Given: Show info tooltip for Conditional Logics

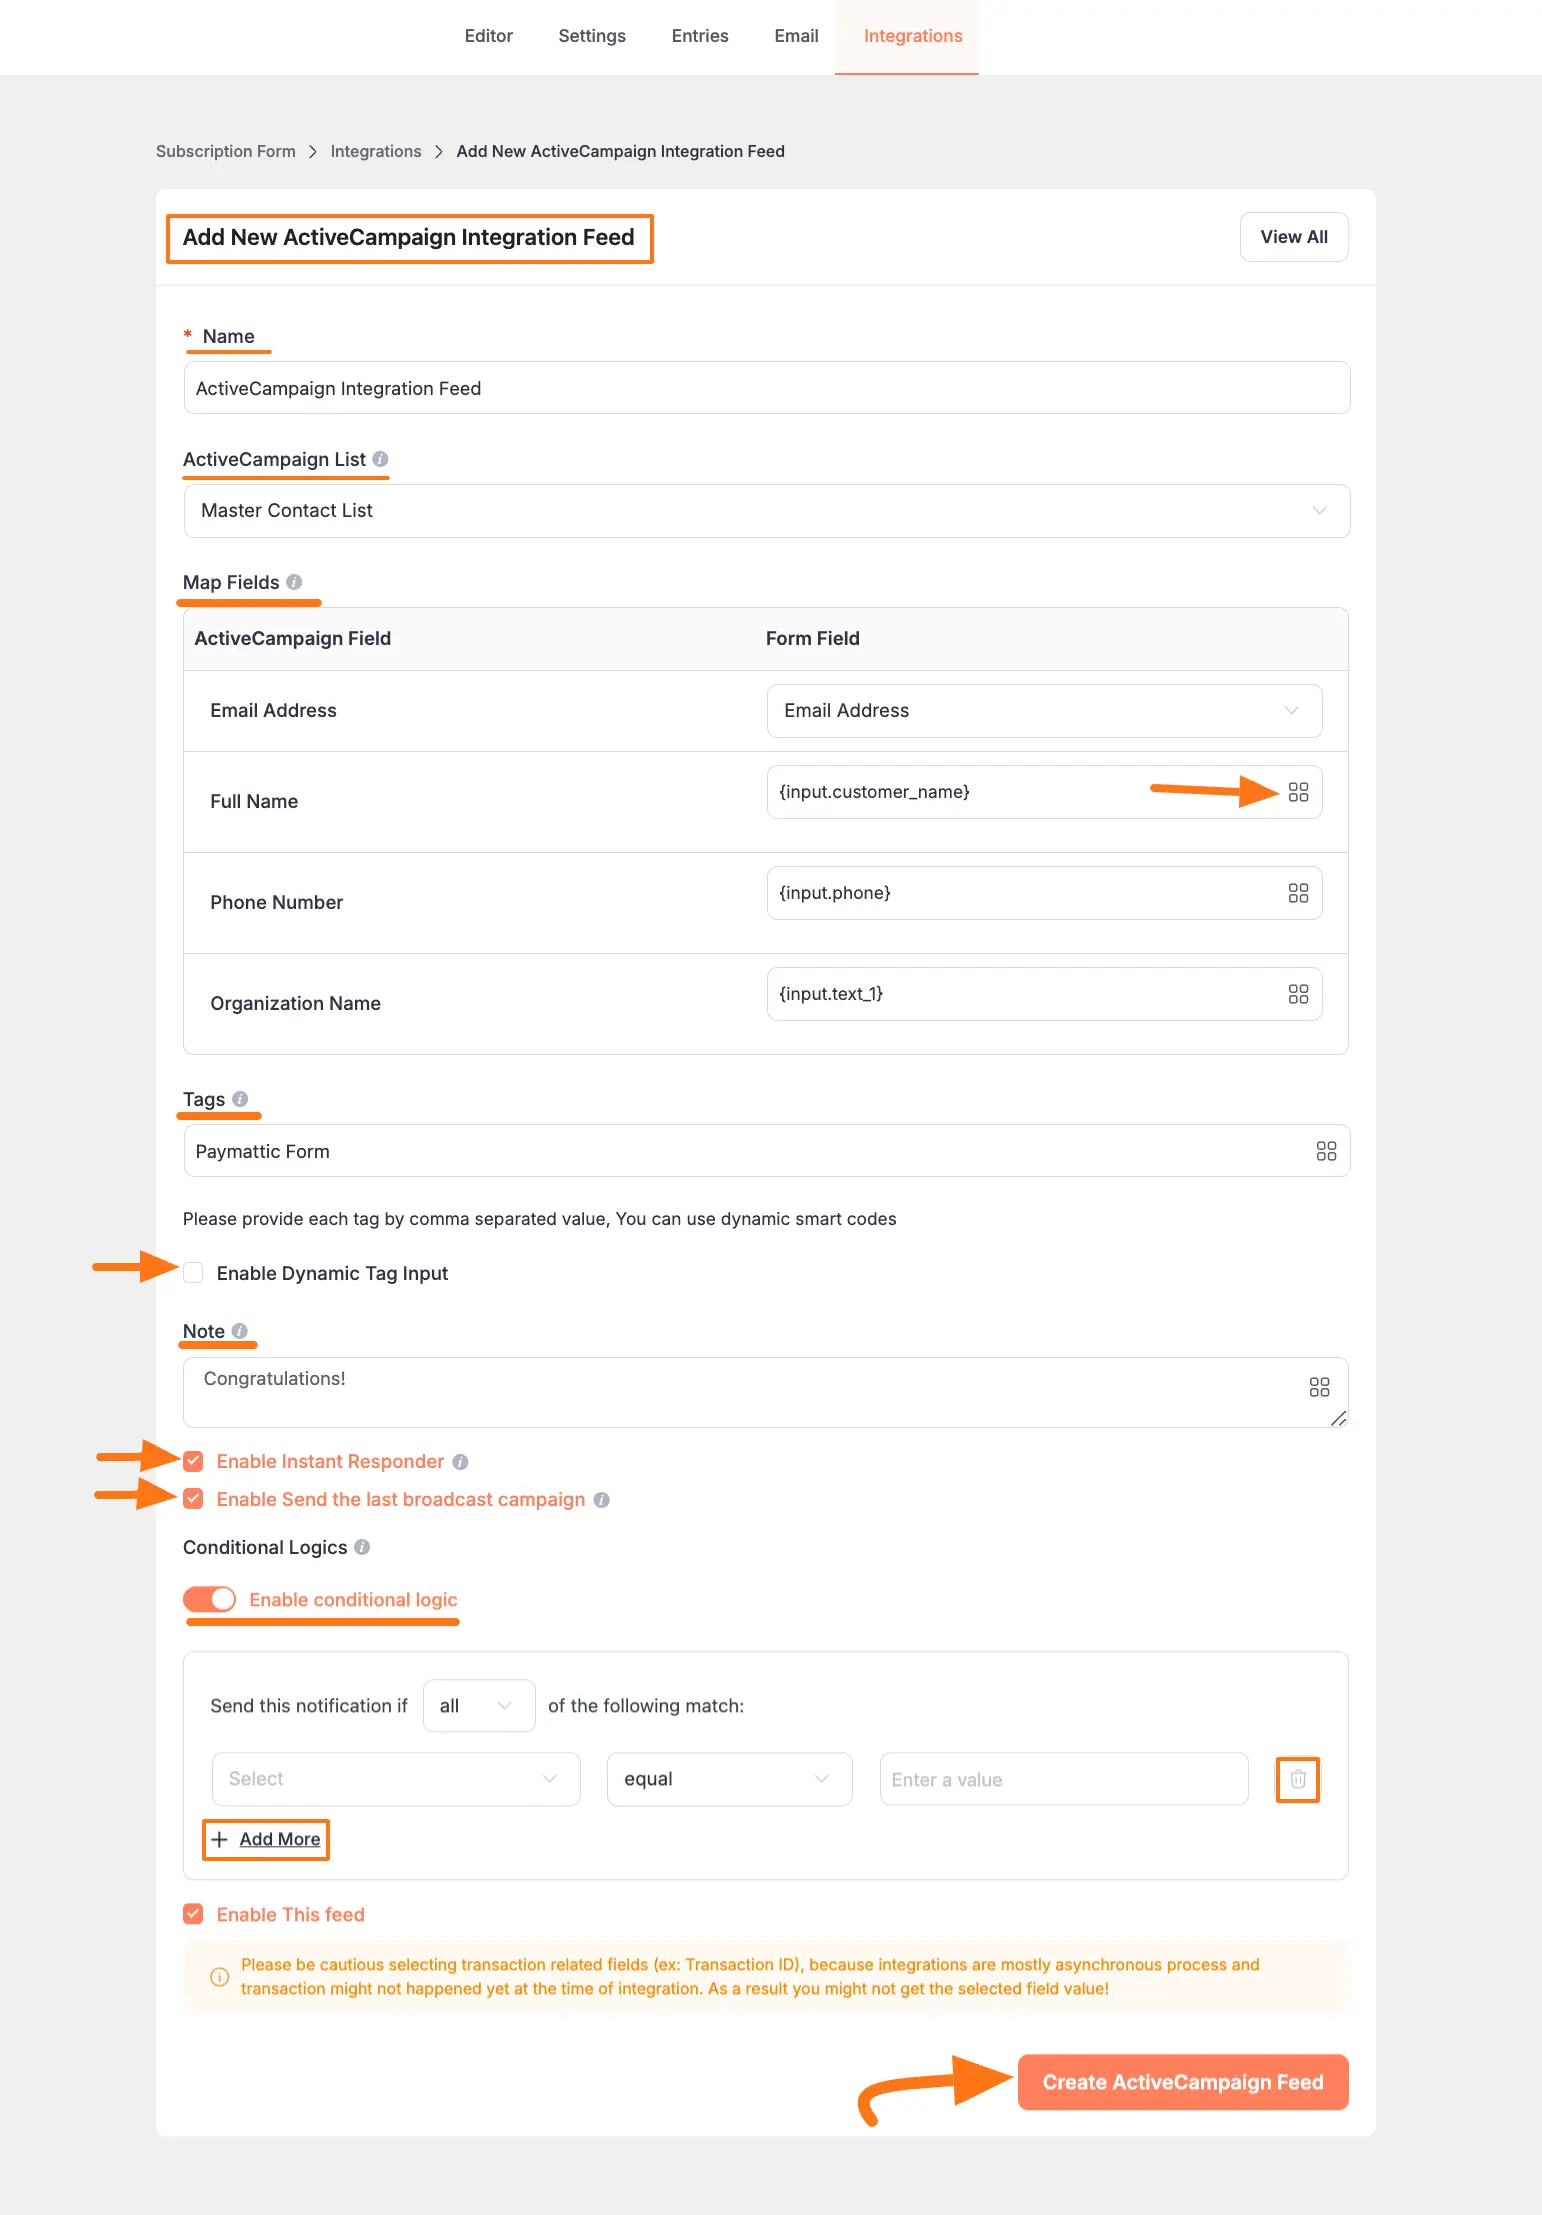Looking at the screenshot, I should (x=362, y=1547).
